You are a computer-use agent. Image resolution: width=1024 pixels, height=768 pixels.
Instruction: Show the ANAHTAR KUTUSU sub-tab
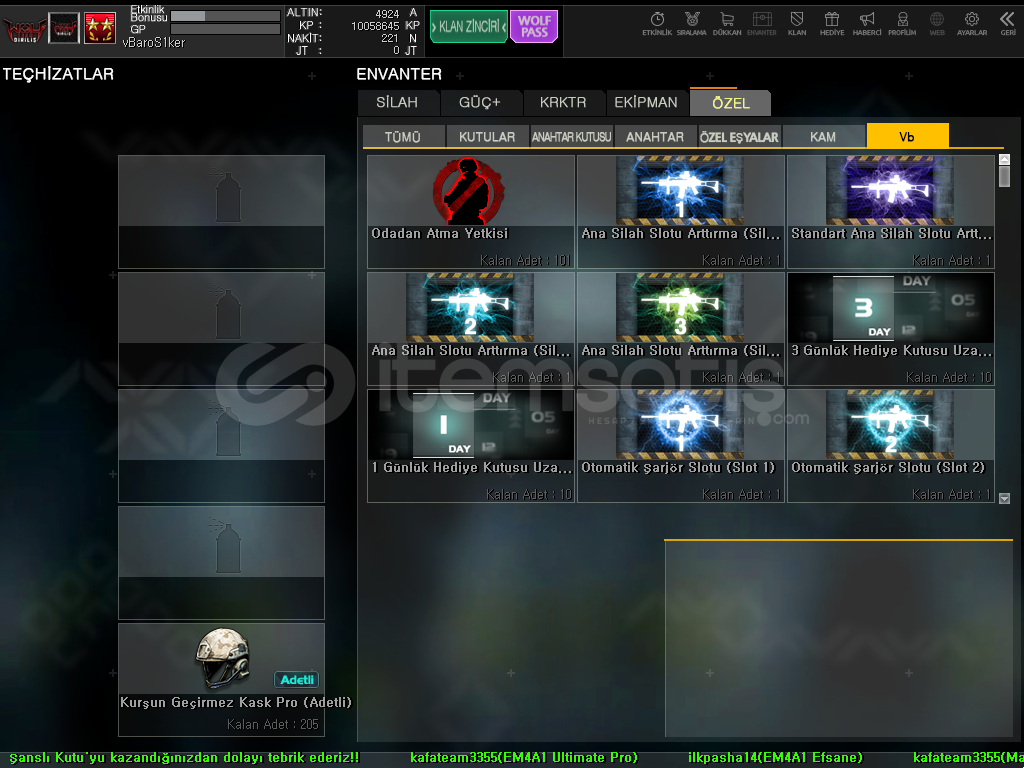[571, 136]
